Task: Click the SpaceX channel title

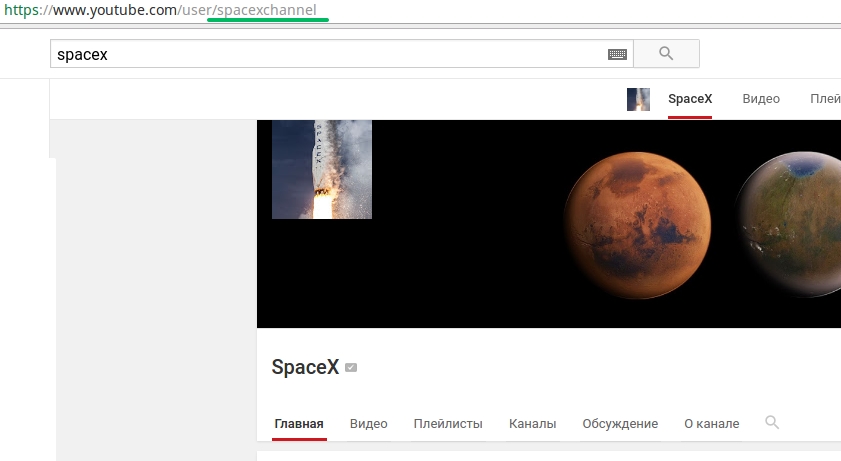Action: click(x=305, y=367)
